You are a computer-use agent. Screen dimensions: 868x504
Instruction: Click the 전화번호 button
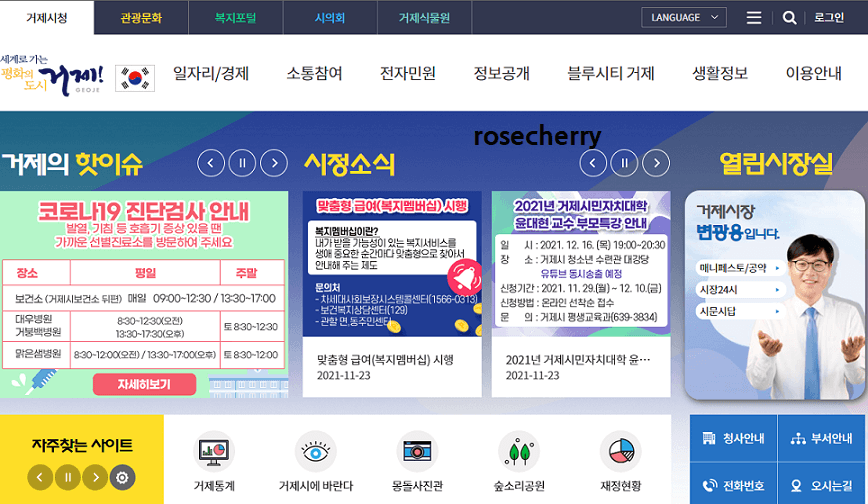tap(733, 485)
